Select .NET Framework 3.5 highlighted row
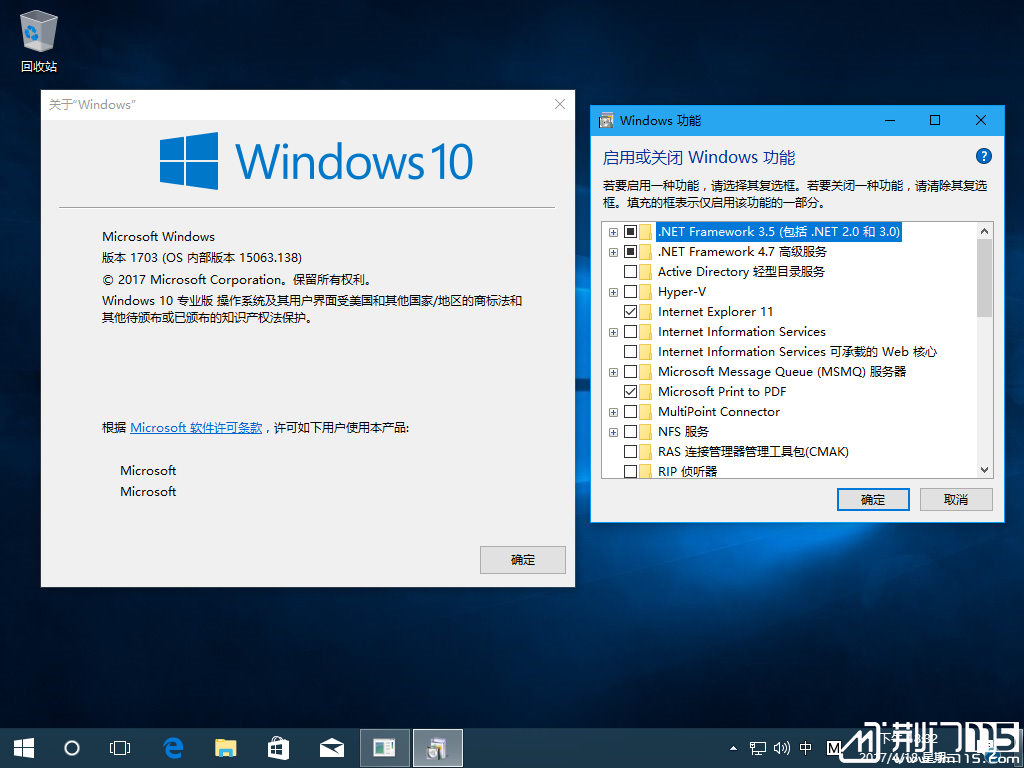This screenshot has height=768, width=1024. (778, 231)
